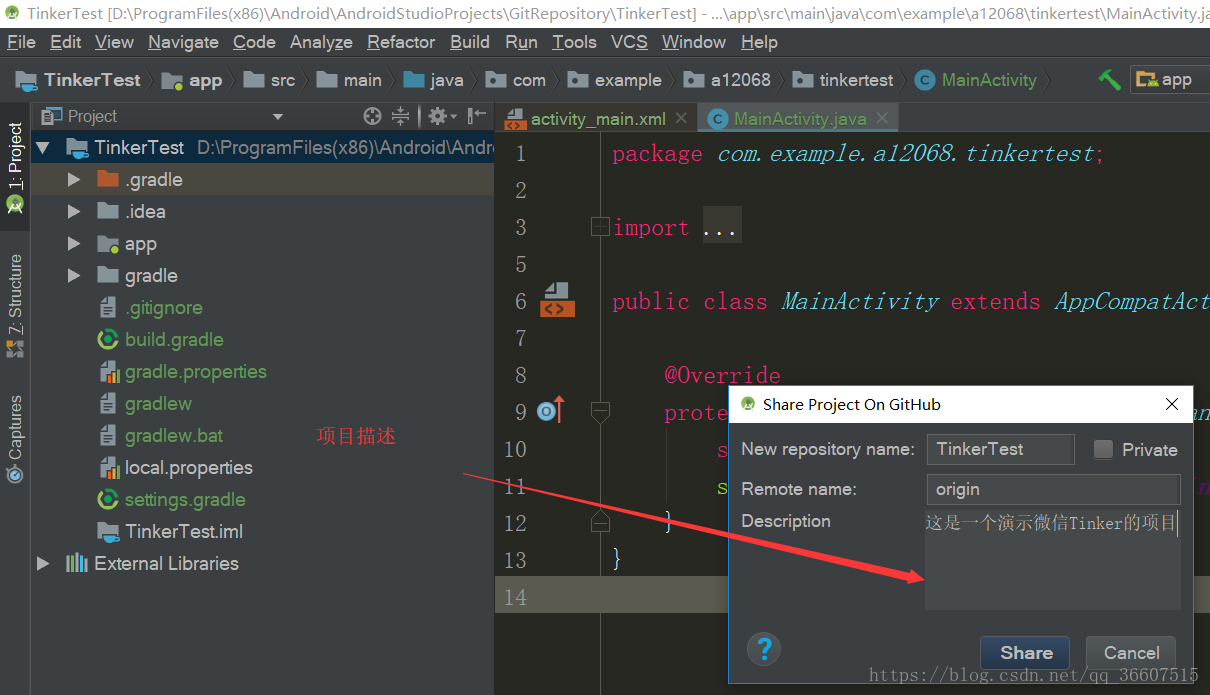
Task: Switch to the activity_main.xml tab
Action: tap(597, 118)
